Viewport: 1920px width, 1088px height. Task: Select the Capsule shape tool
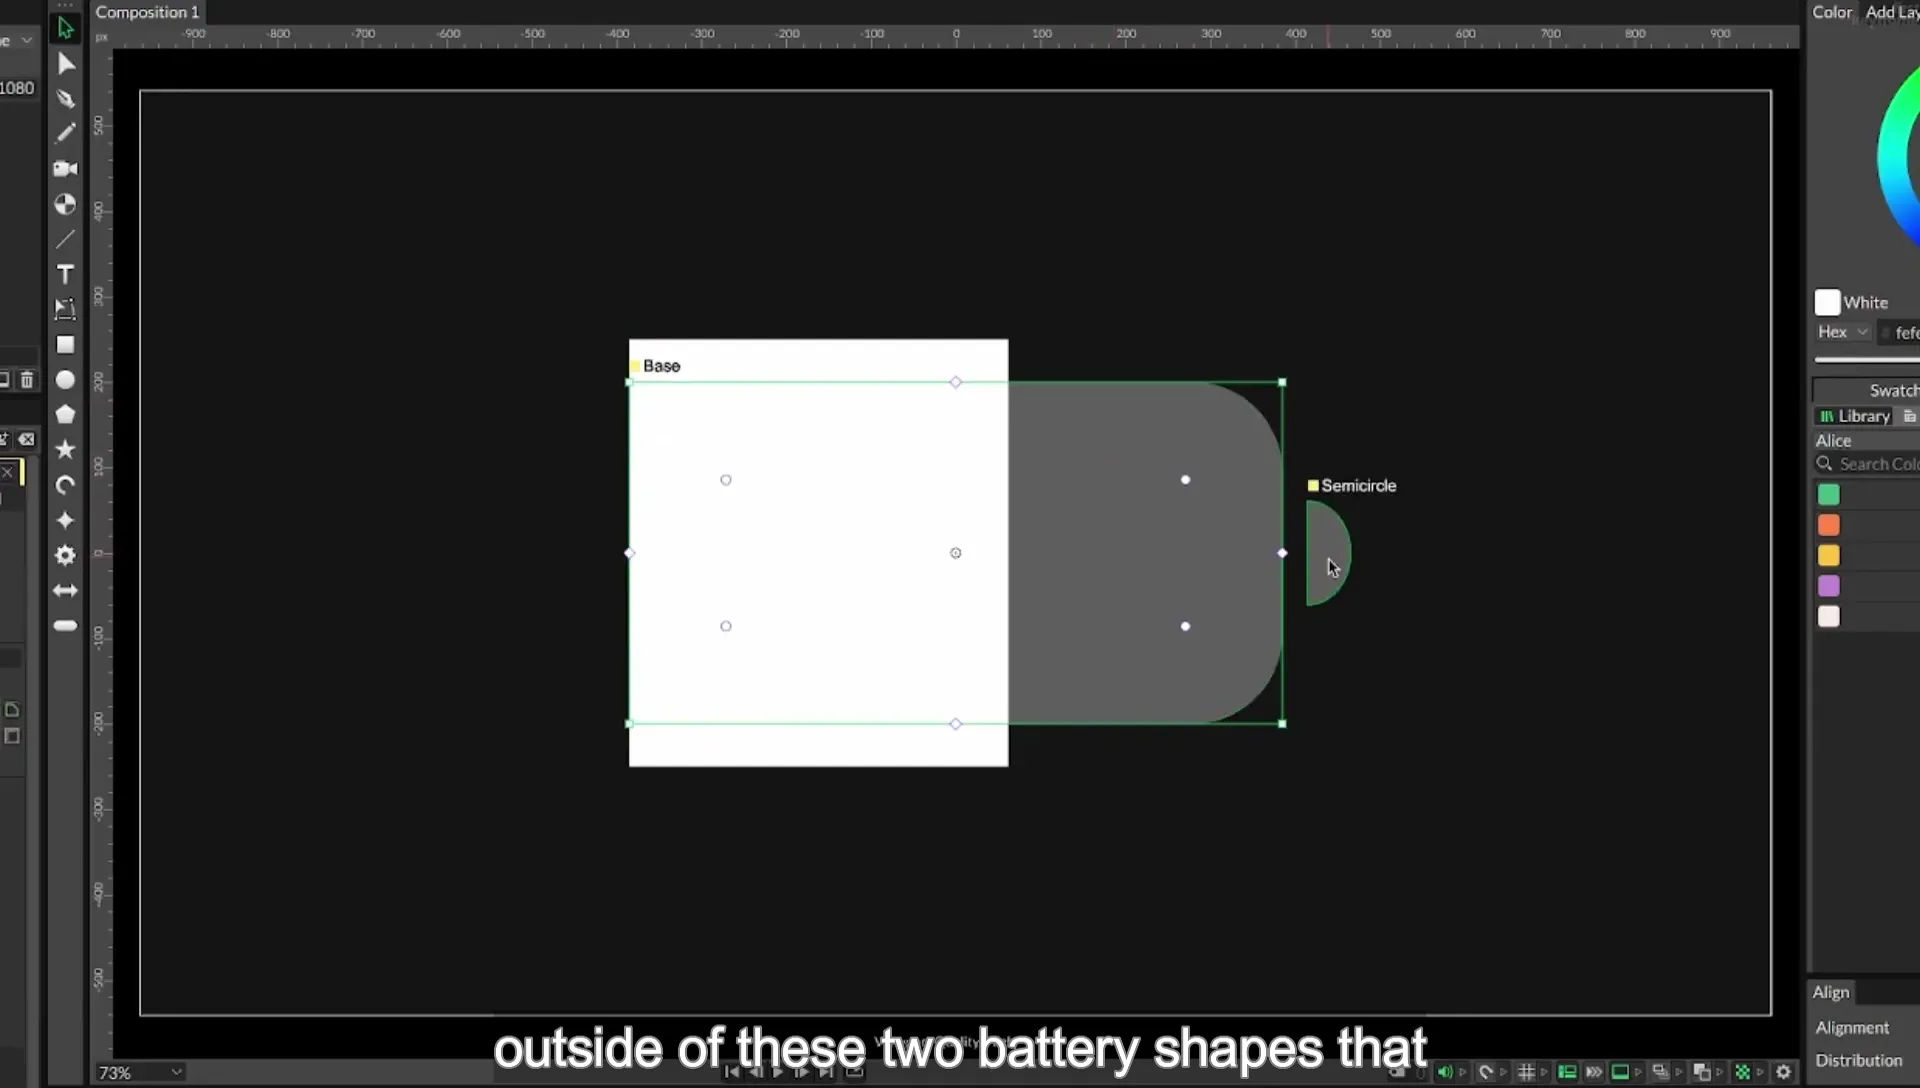tap(65, 626)
